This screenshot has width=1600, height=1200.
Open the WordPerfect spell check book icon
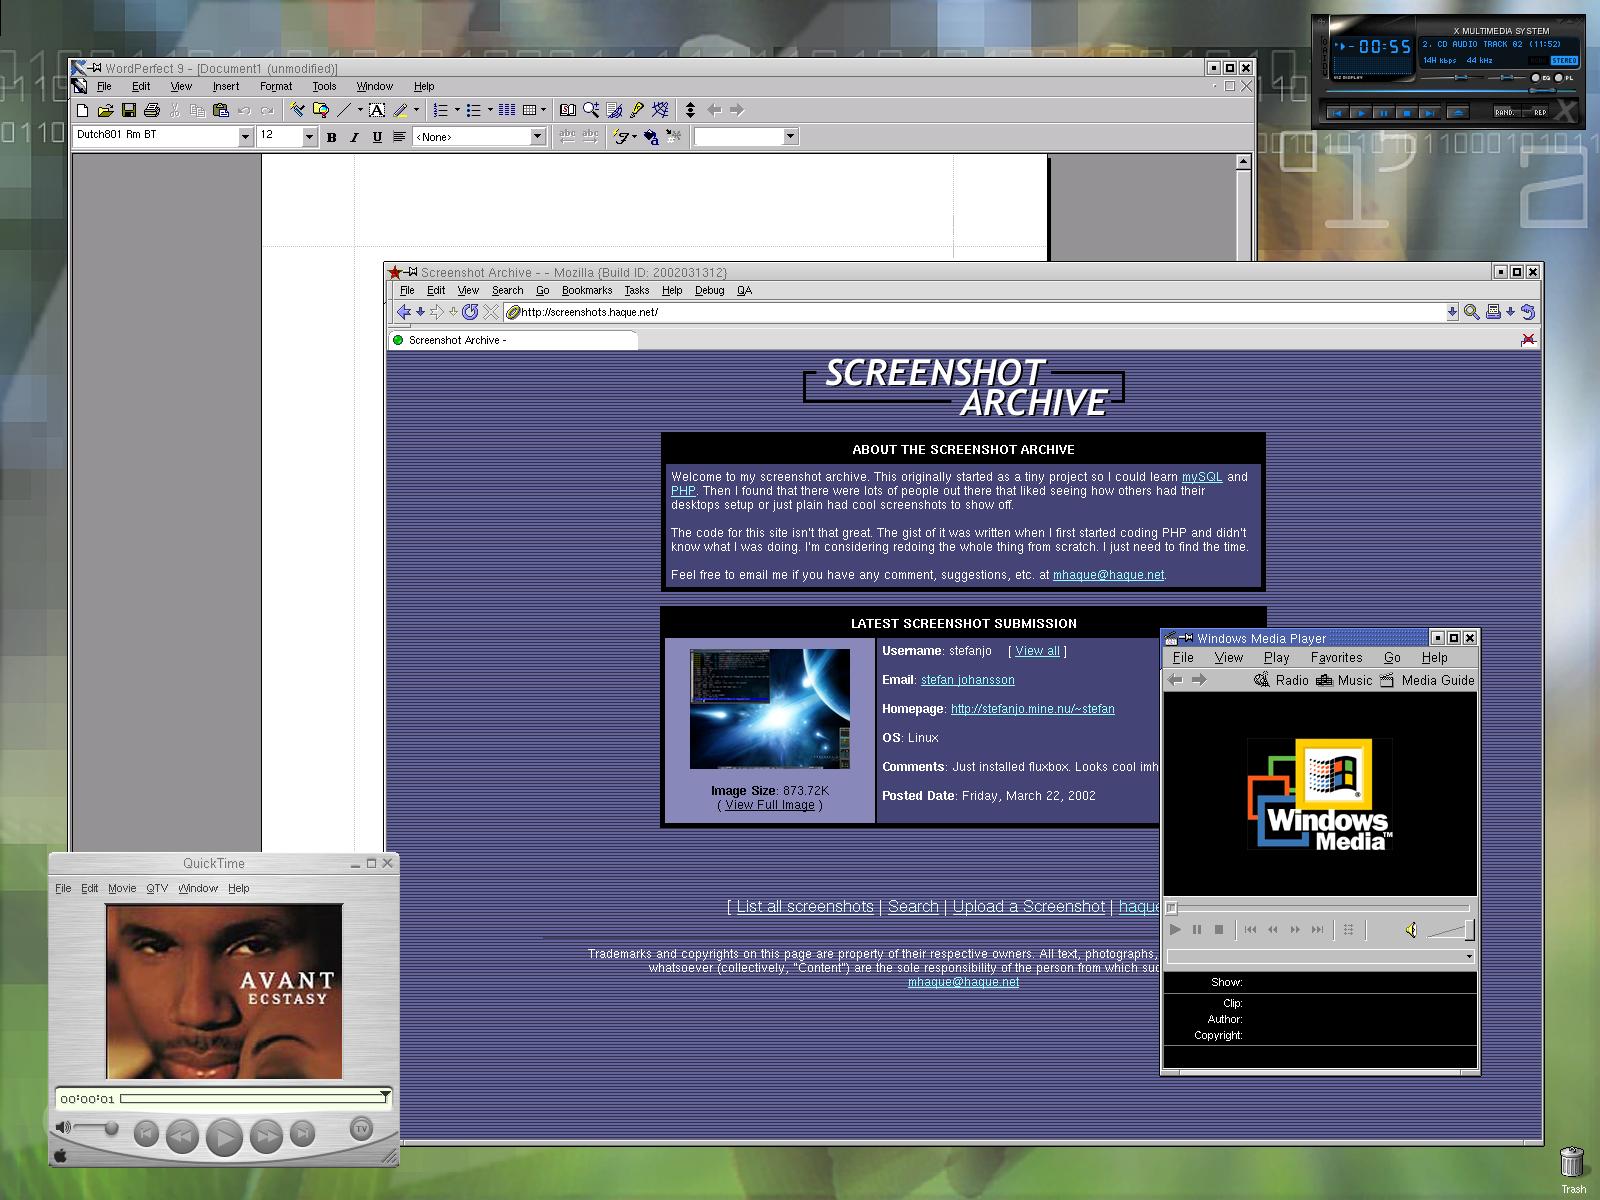point(567,110)
